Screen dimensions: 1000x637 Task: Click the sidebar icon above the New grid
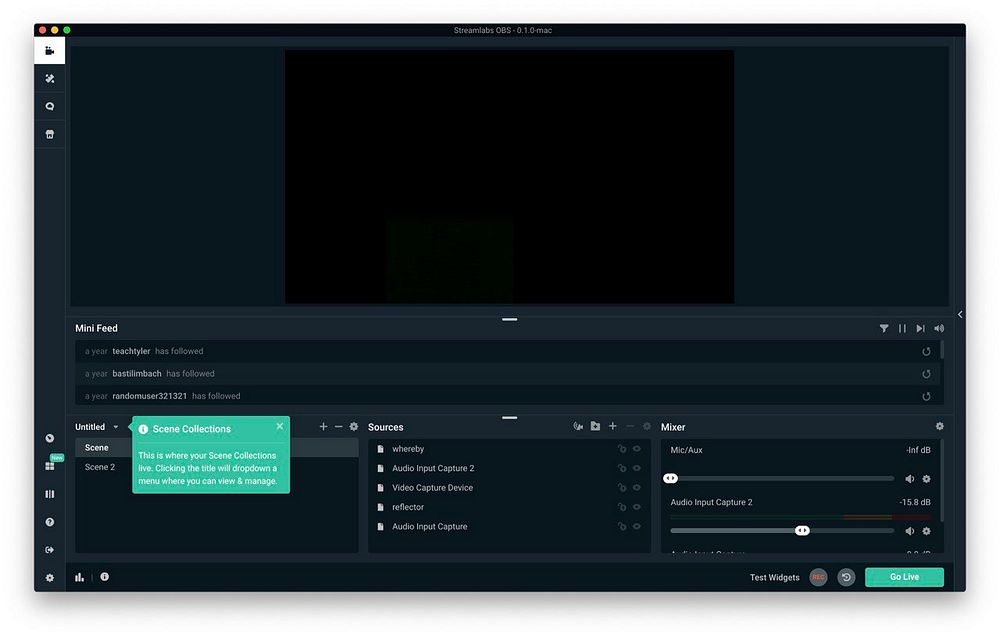(x=50, y=438)
